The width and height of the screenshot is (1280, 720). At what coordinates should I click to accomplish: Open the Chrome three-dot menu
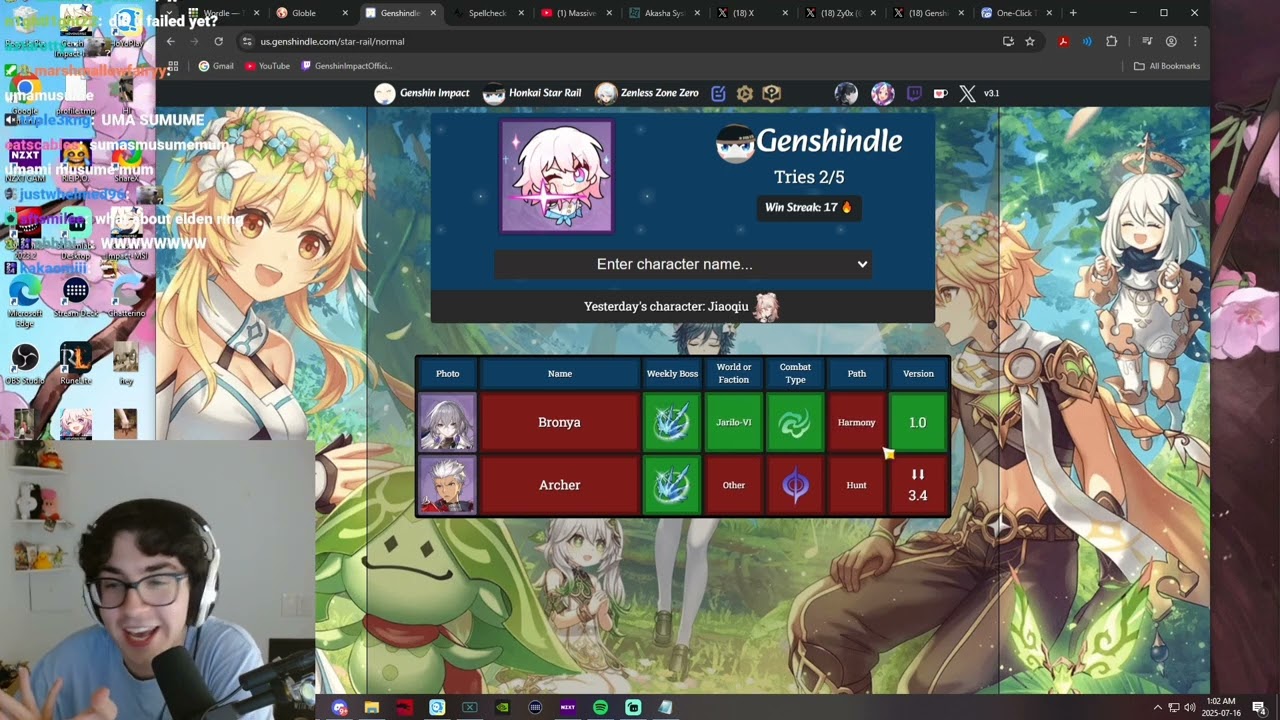[1195, 41]
